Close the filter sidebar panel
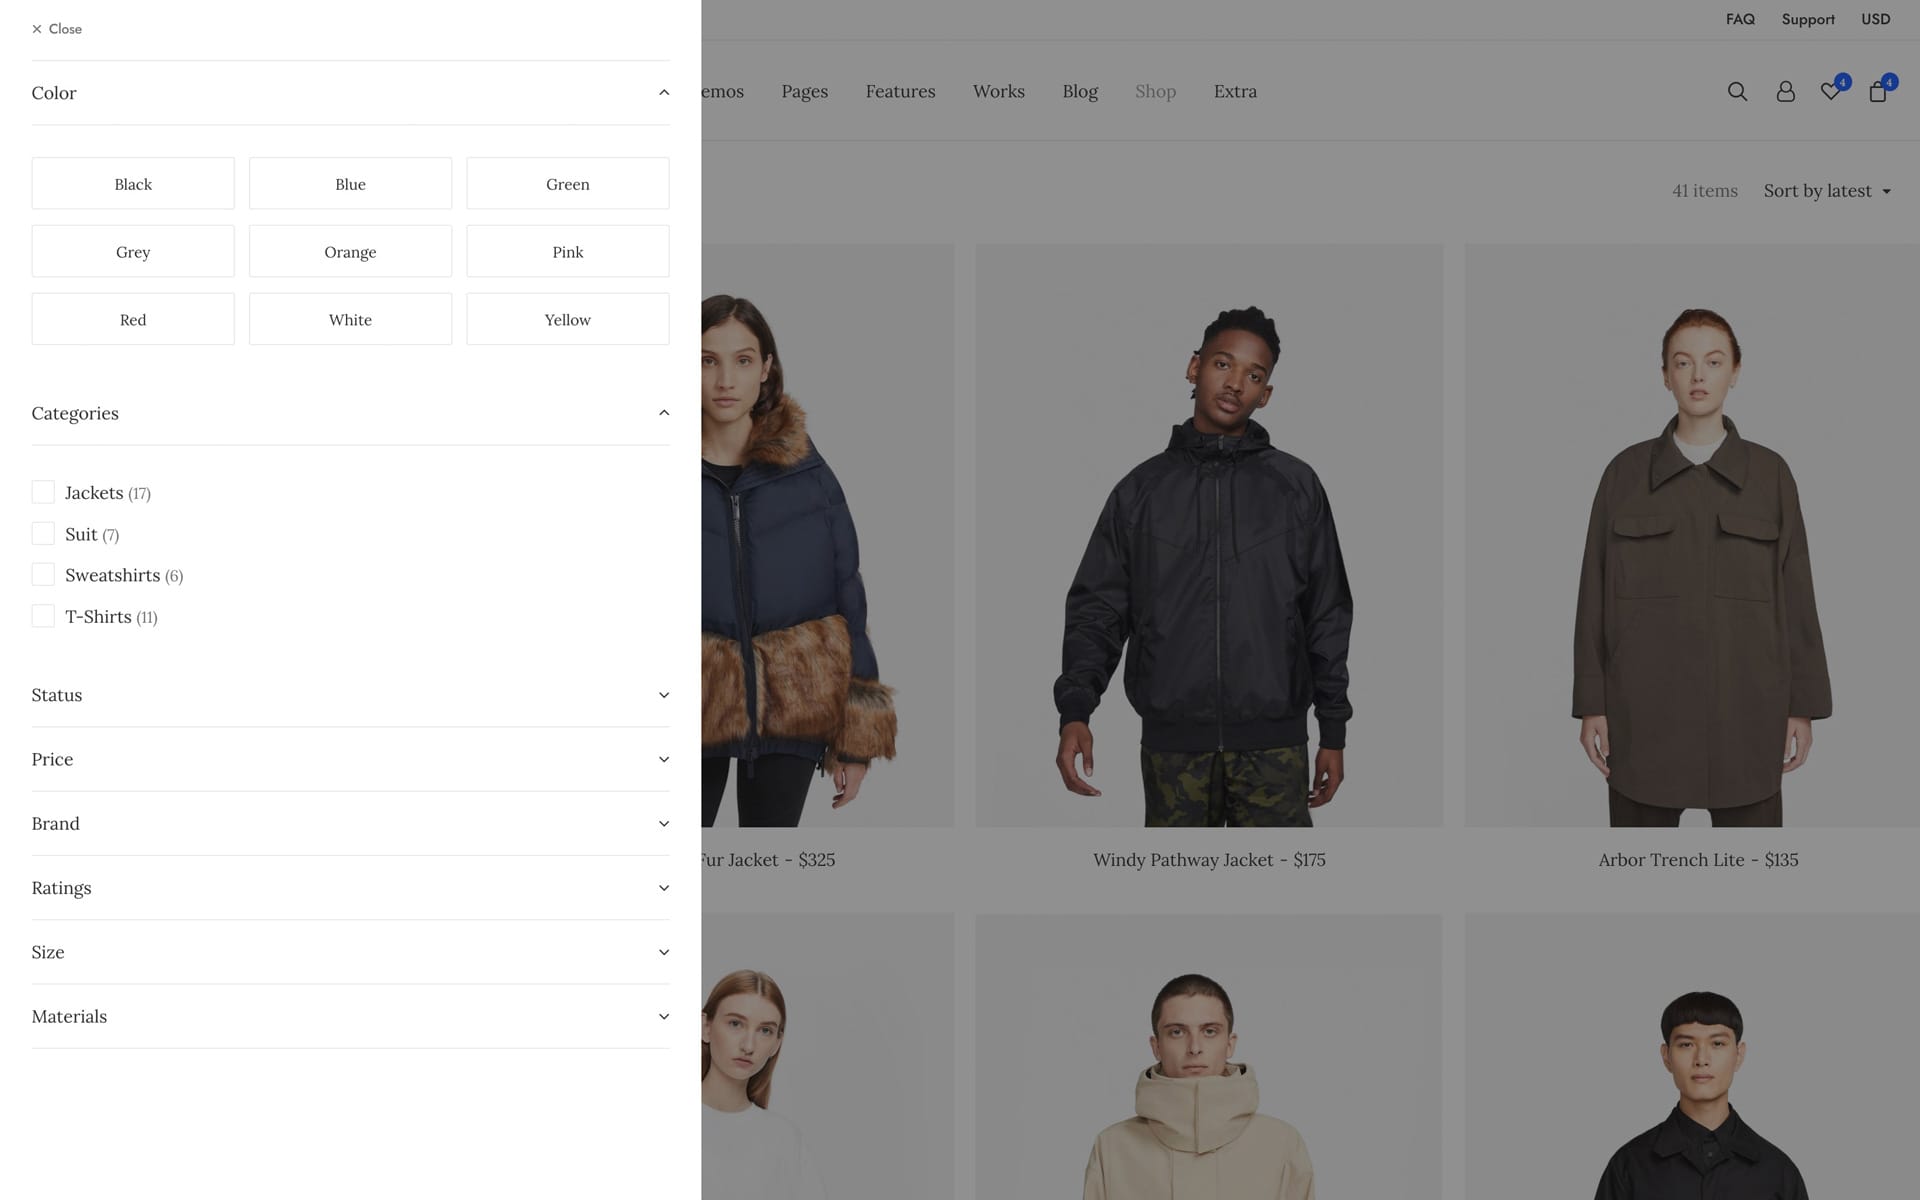1920x1200 pixels. [57, 29]
